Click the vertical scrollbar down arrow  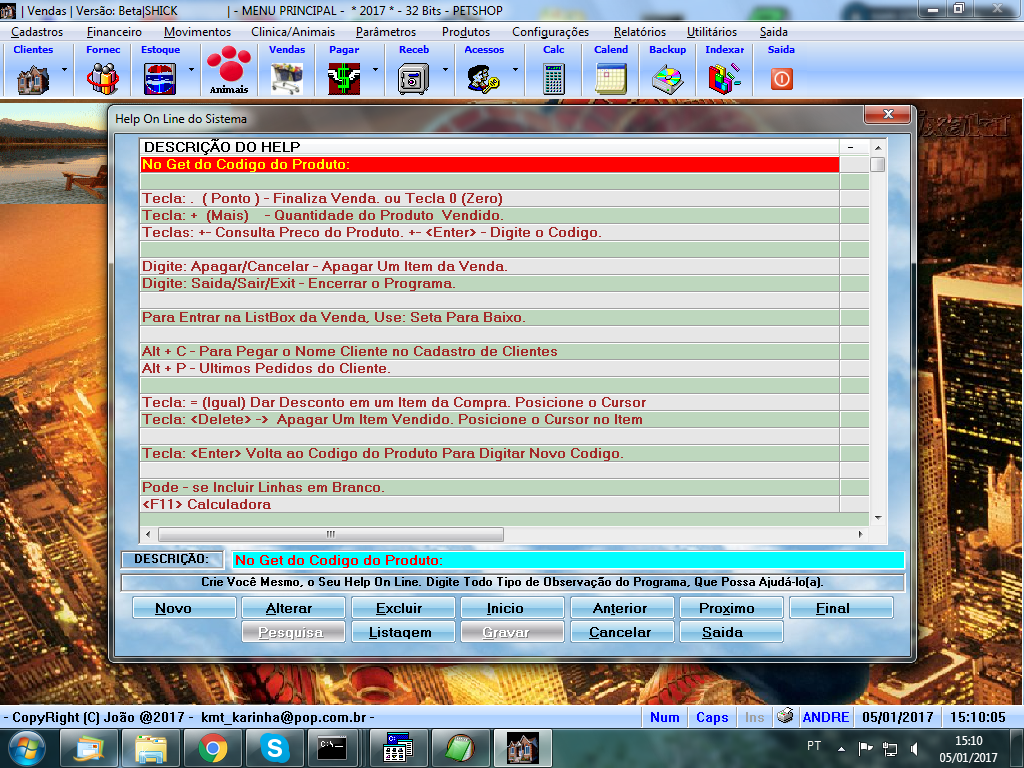(x=878, y=518)
